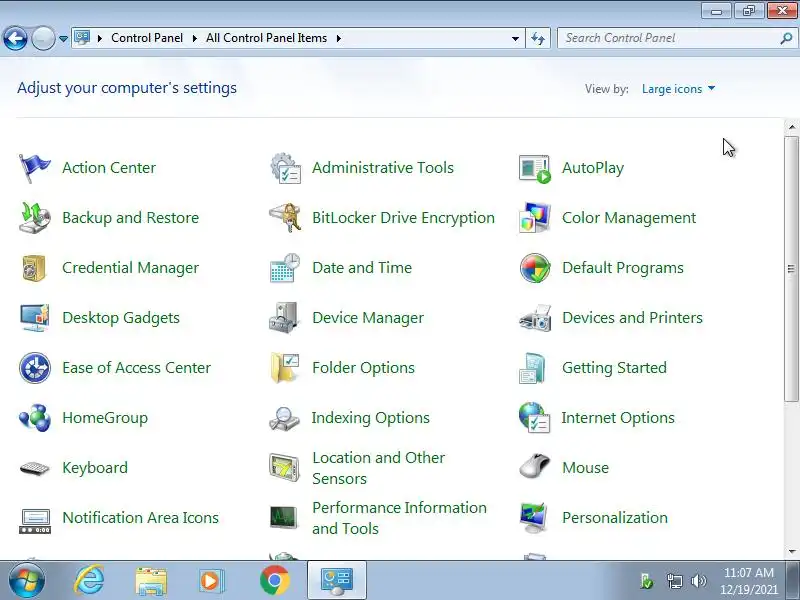800x600 pixels.
Task: Open the Indexing Options magnifier icon
Action: pyautogui.click(x=284, y=418)
